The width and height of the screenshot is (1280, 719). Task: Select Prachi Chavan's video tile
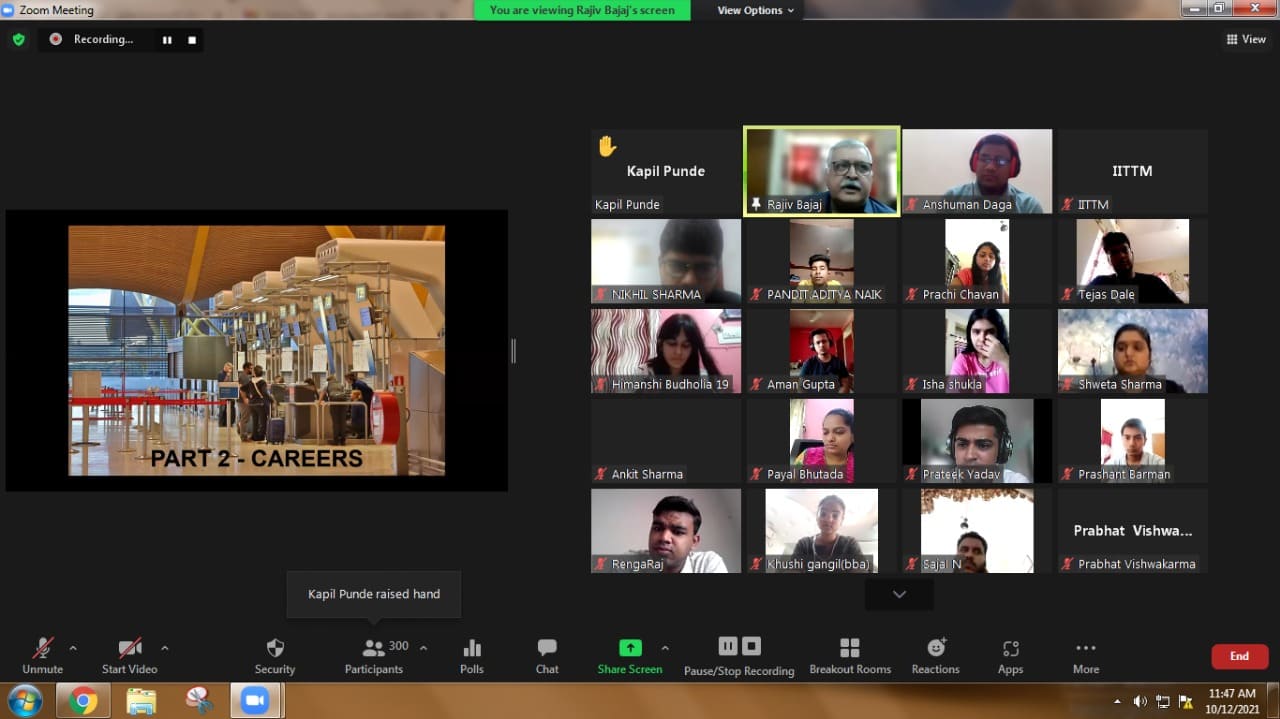[977, 261]
